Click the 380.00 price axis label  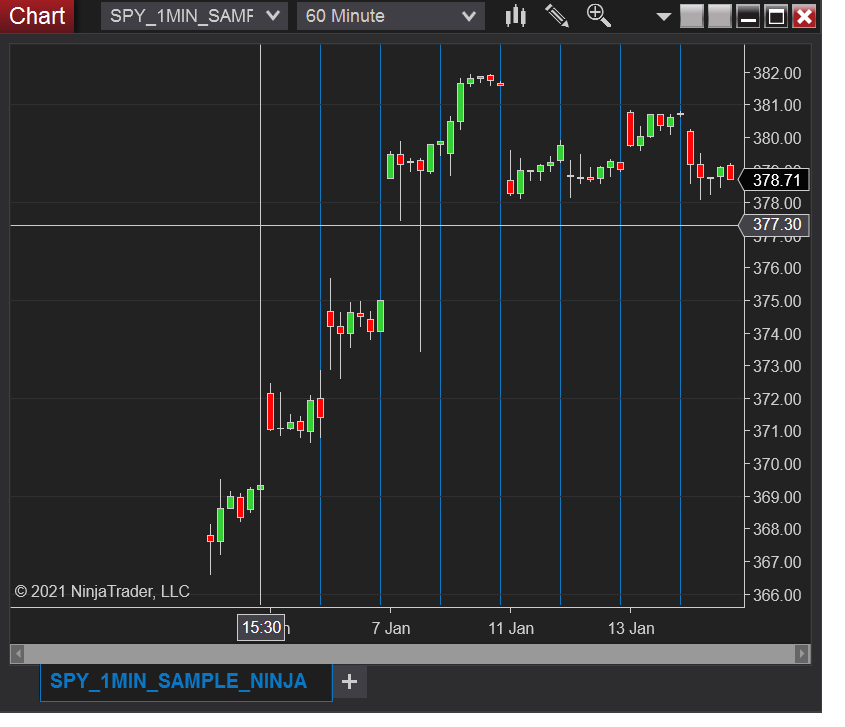[777, 139]
